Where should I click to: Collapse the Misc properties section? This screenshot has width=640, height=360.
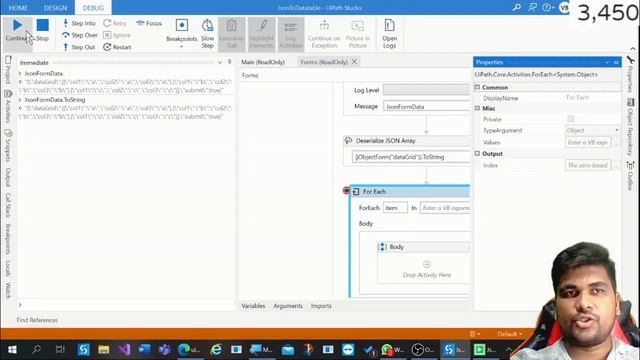coord(477,108)
